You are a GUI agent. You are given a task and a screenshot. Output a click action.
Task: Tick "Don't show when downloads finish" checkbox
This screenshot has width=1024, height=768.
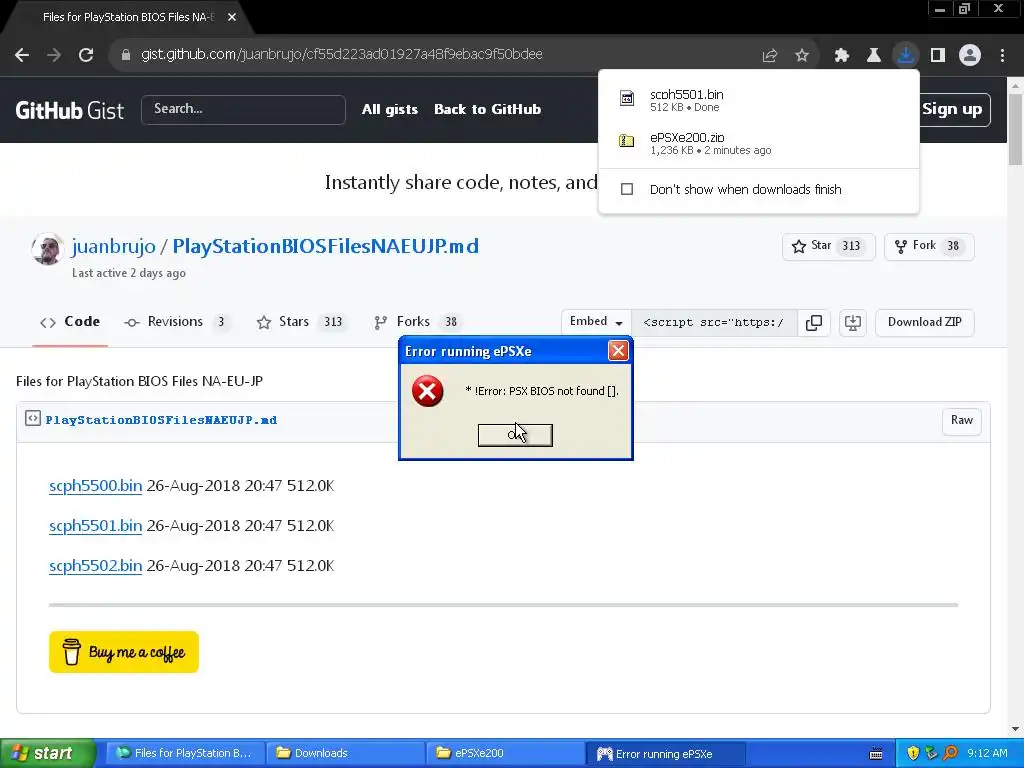coord(627,189)
